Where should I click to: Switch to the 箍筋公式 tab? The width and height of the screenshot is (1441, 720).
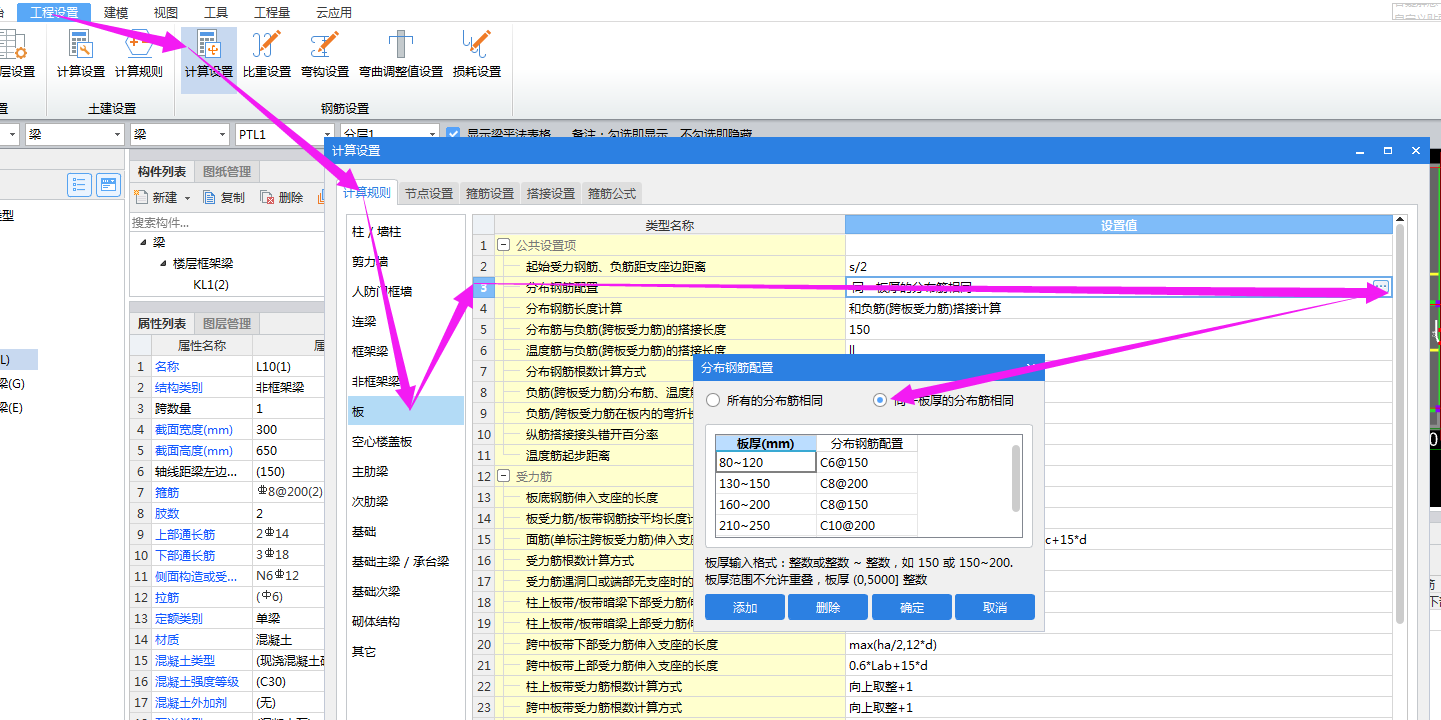(612, 193)
